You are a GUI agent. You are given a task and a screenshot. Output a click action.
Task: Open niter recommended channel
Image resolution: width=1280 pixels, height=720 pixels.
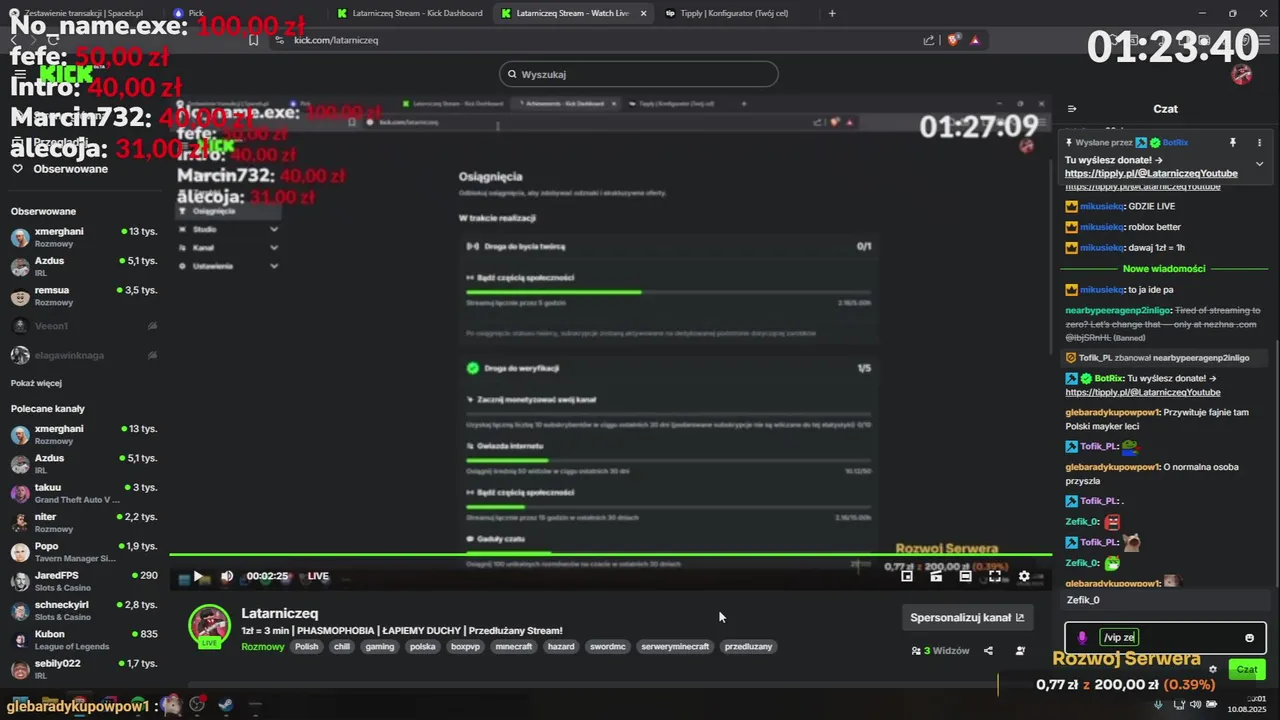pyautogui.click(x=84, y=522)
